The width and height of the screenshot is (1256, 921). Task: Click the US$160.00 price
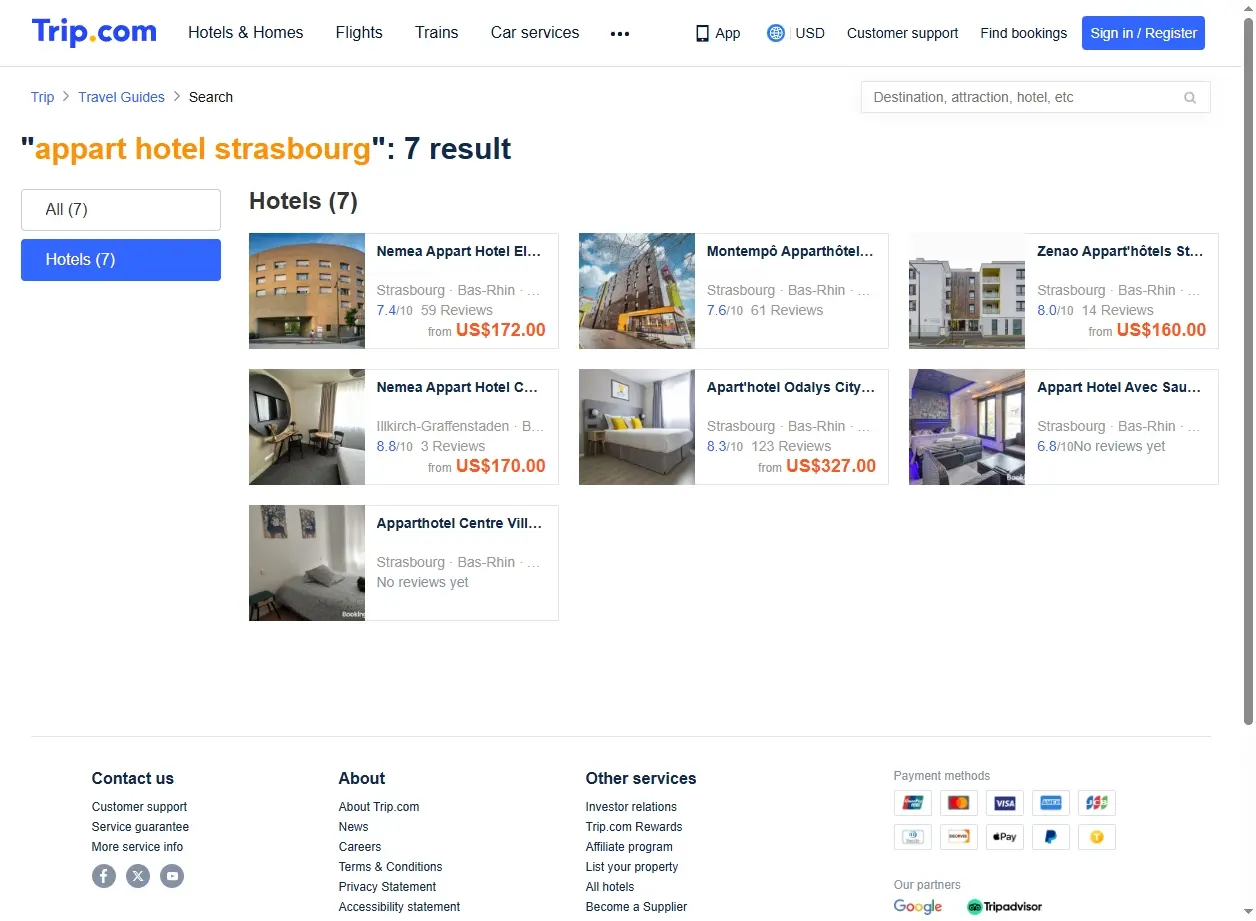[1161, 330]
